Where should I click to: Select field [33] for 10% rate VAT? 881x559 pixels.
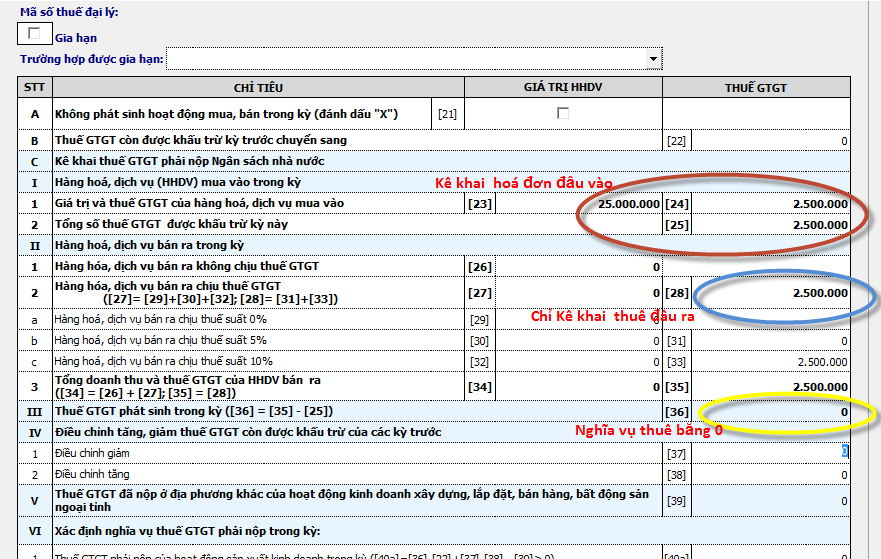pos(771,361)
